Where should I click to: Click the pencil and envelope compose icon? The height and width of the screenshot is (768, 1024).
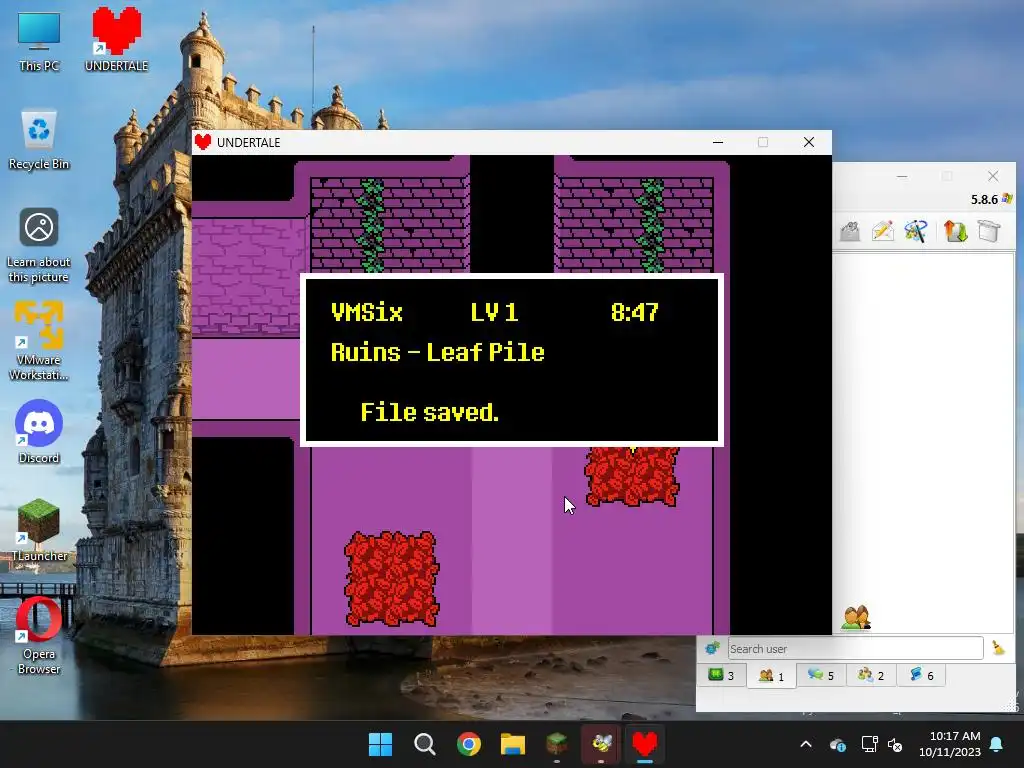tap(883, 231)
